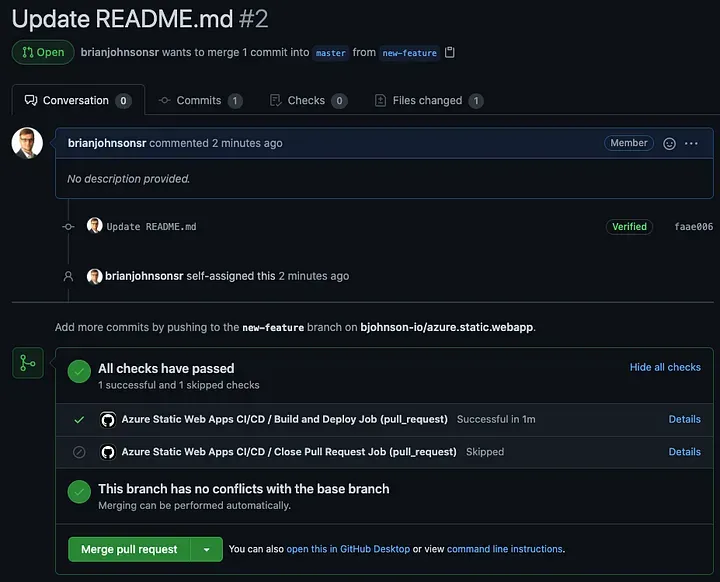The image size is (720, 582).
Task: Click the new-feature branch label in header
Action: click(x=410, y=53)
